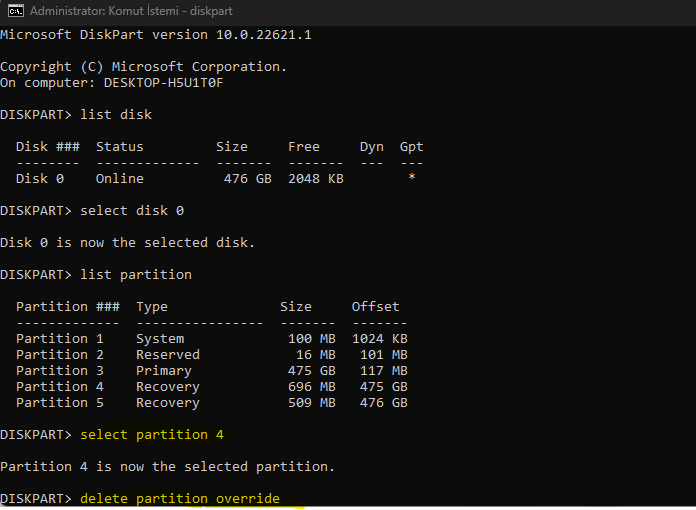The width and height of the screenshot is (696, 510).
Task: Click the Partition 2 Reserved row
Action: (x=211, y=354)
